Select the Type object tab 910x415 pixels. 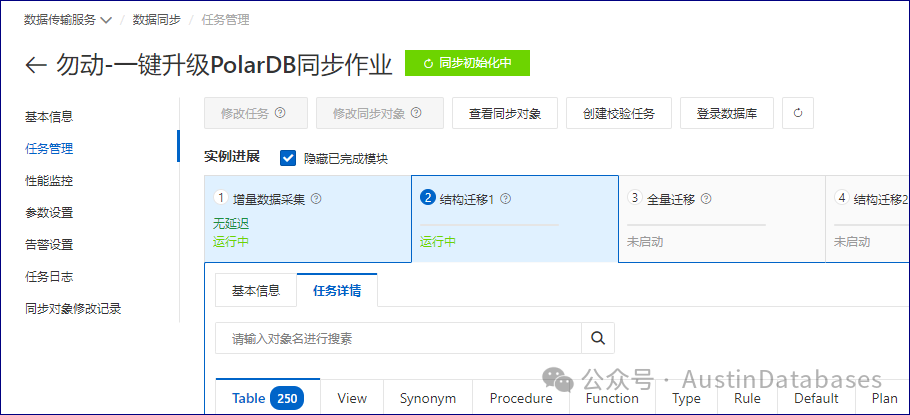coord(687,398)
